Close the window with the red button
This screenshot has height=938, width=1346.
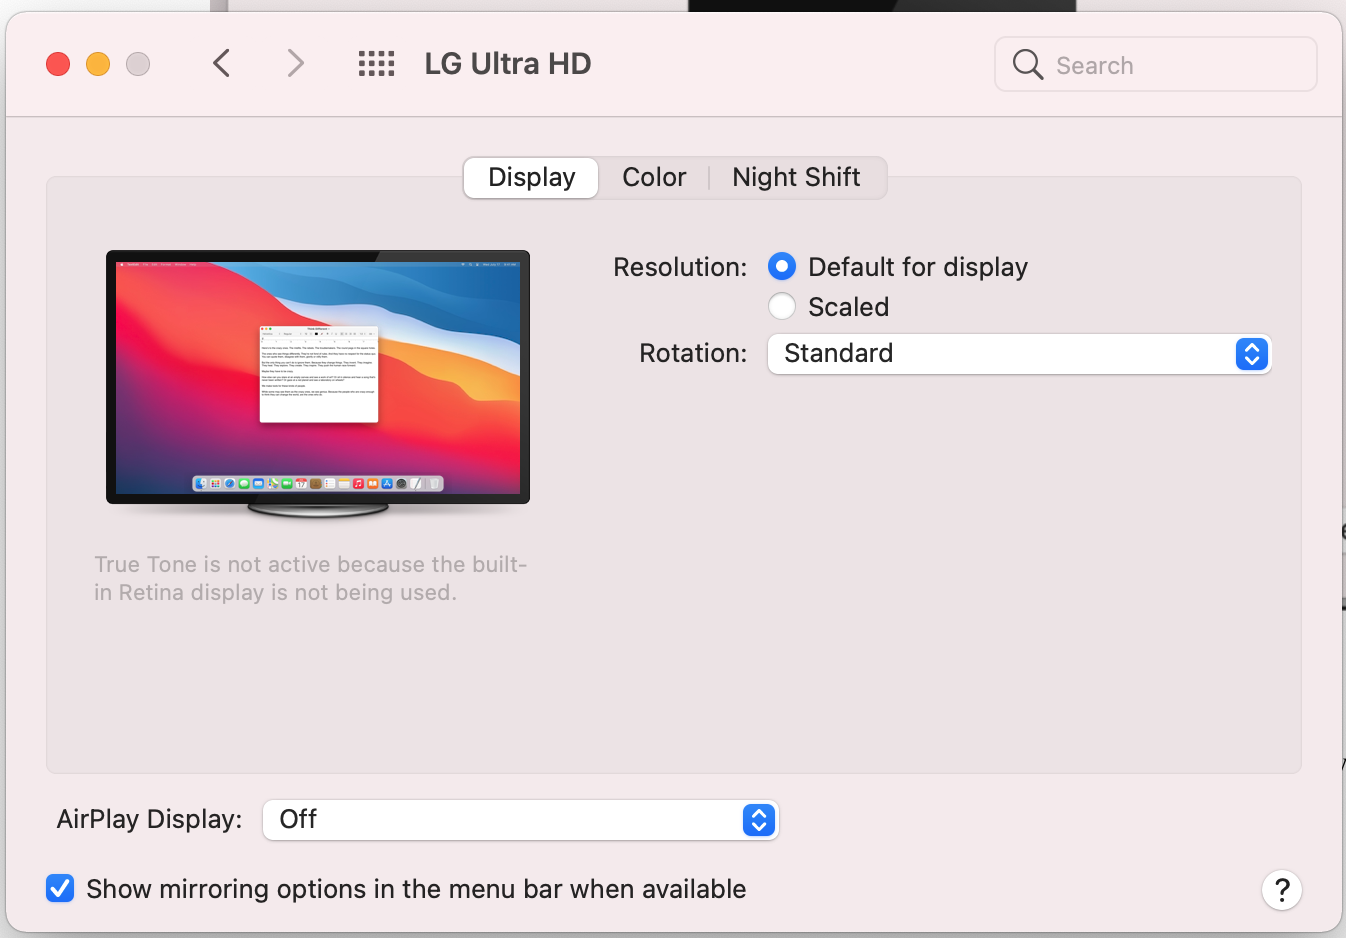(58, 64)
